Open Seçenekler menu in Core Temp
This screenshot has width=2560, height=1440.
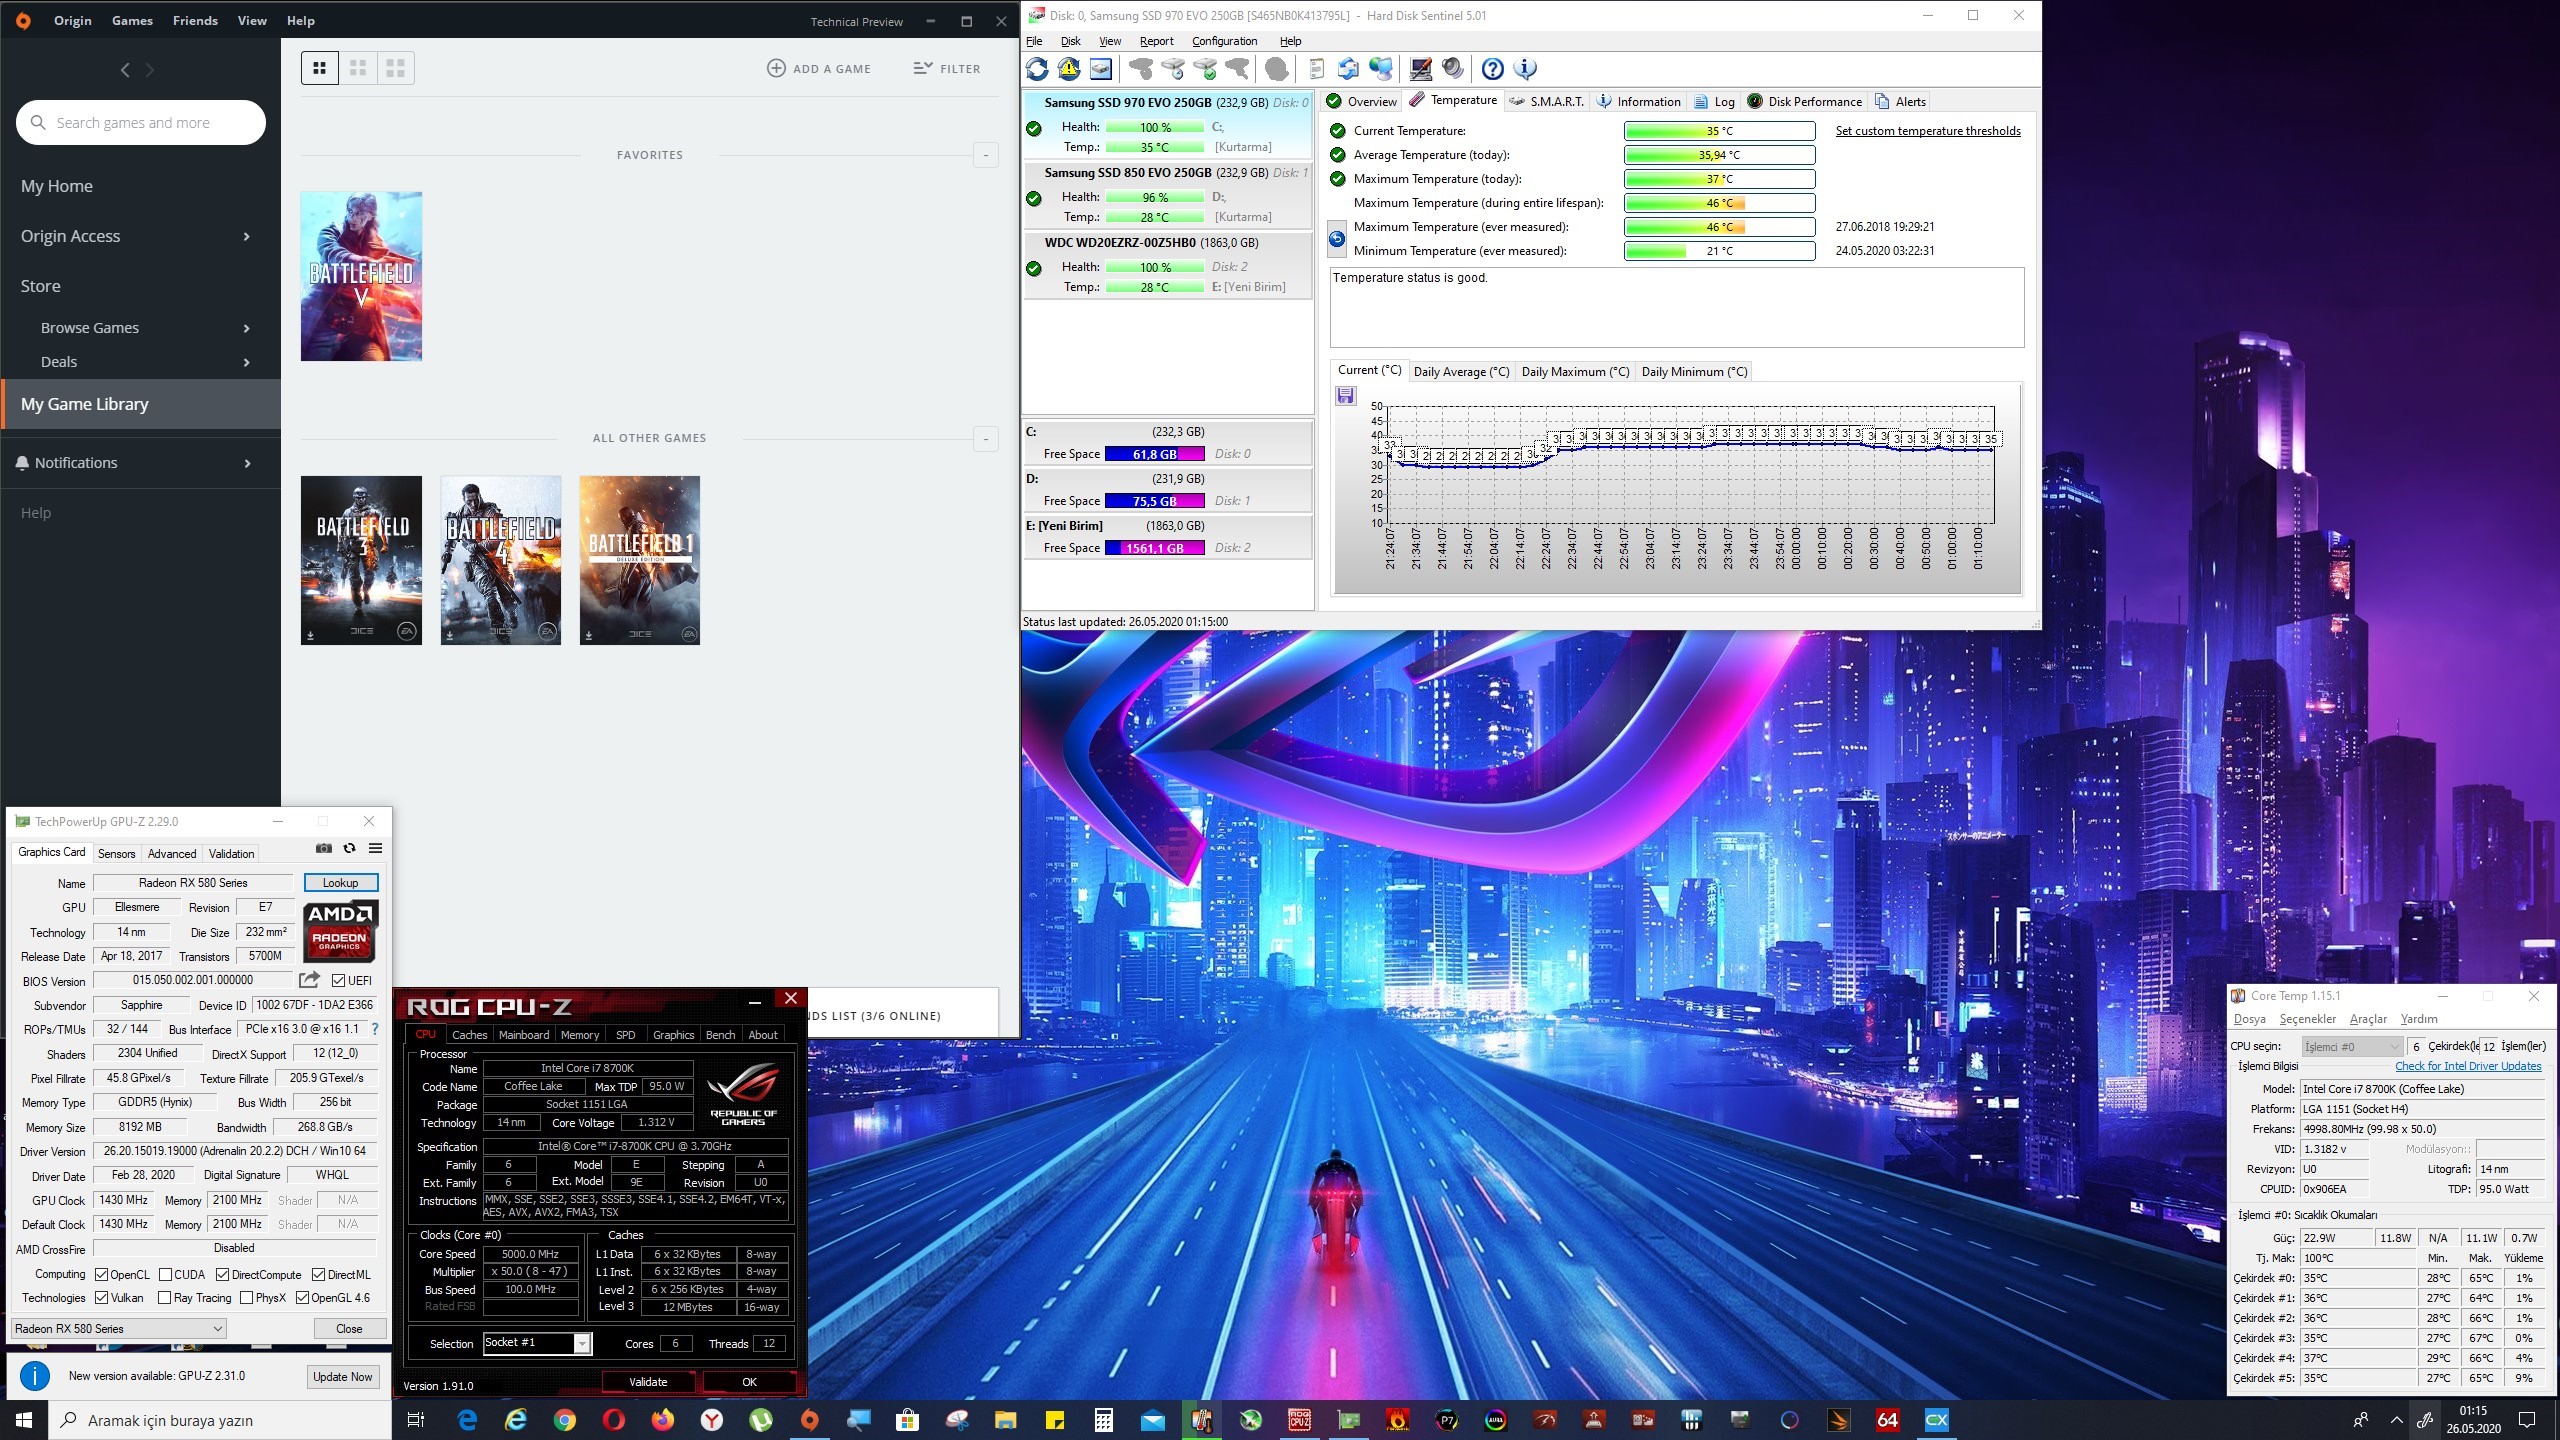[2307, 1019]
